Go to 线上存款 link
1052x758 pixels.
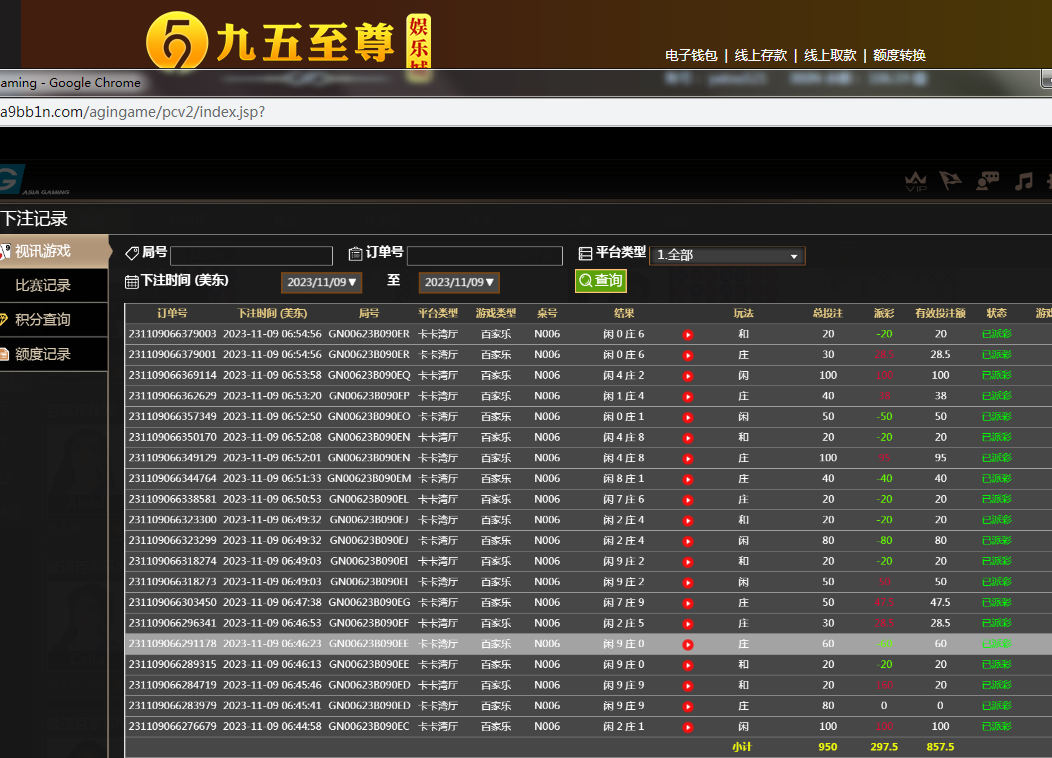click(x=760, y=55)
